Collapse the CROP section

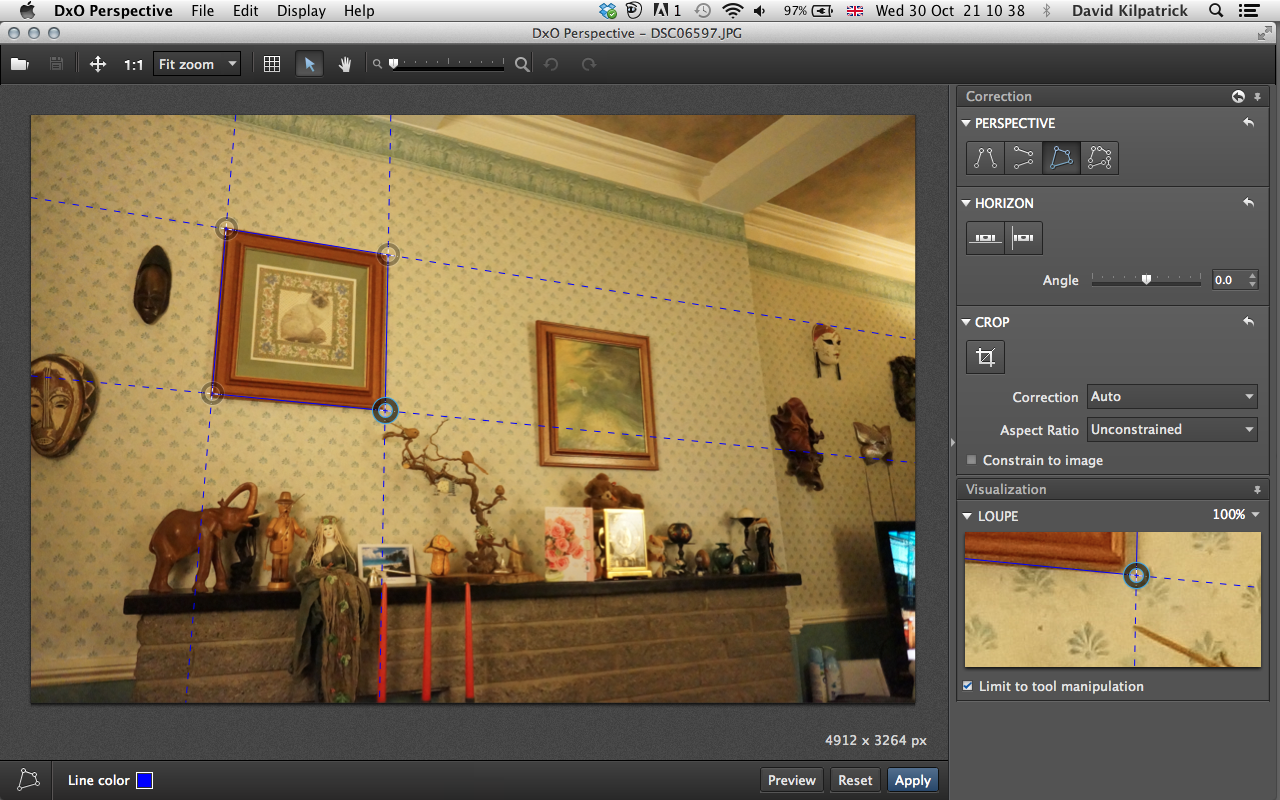966,322
